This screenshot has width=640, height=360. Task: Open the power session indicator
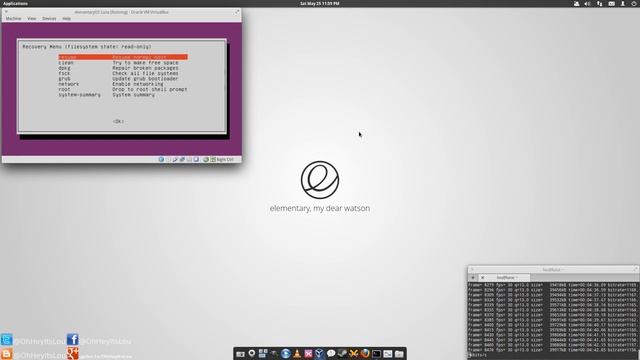pyautogui.click(x=634, y=3)
